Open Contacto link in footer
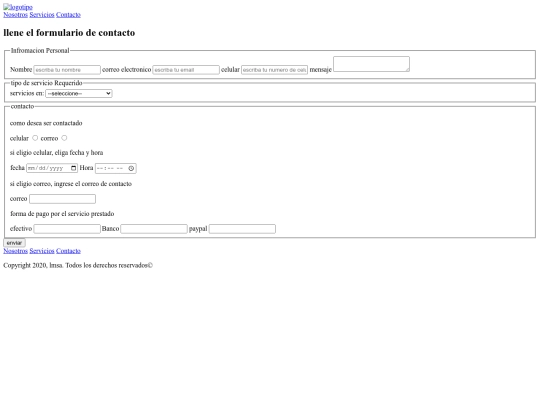Viewport: 540px width, 405px height. tap(68, 251)
